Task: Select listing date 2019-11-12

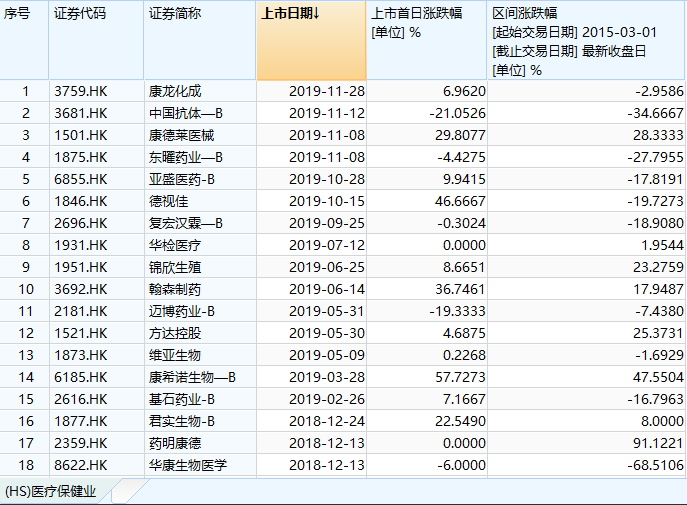Action: 327,113
